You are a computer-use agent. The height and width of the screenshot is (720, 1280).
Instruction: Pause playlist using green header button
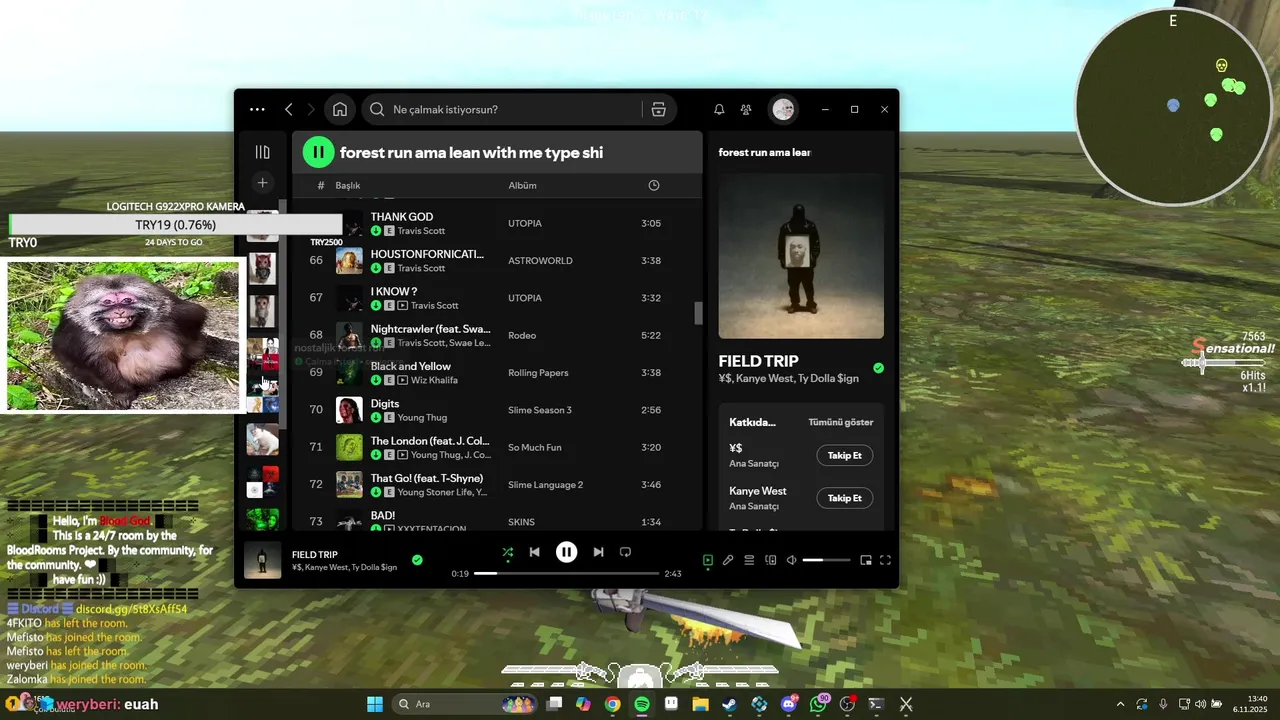pyautogui.click(x=318, y=152)
